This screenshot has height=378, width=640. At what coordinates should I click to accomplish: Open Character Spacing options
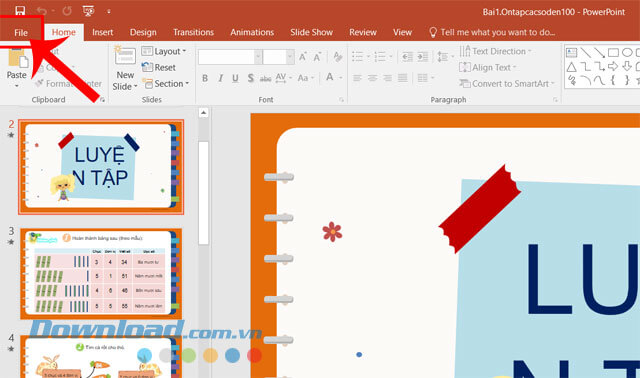tap(283, 78)
